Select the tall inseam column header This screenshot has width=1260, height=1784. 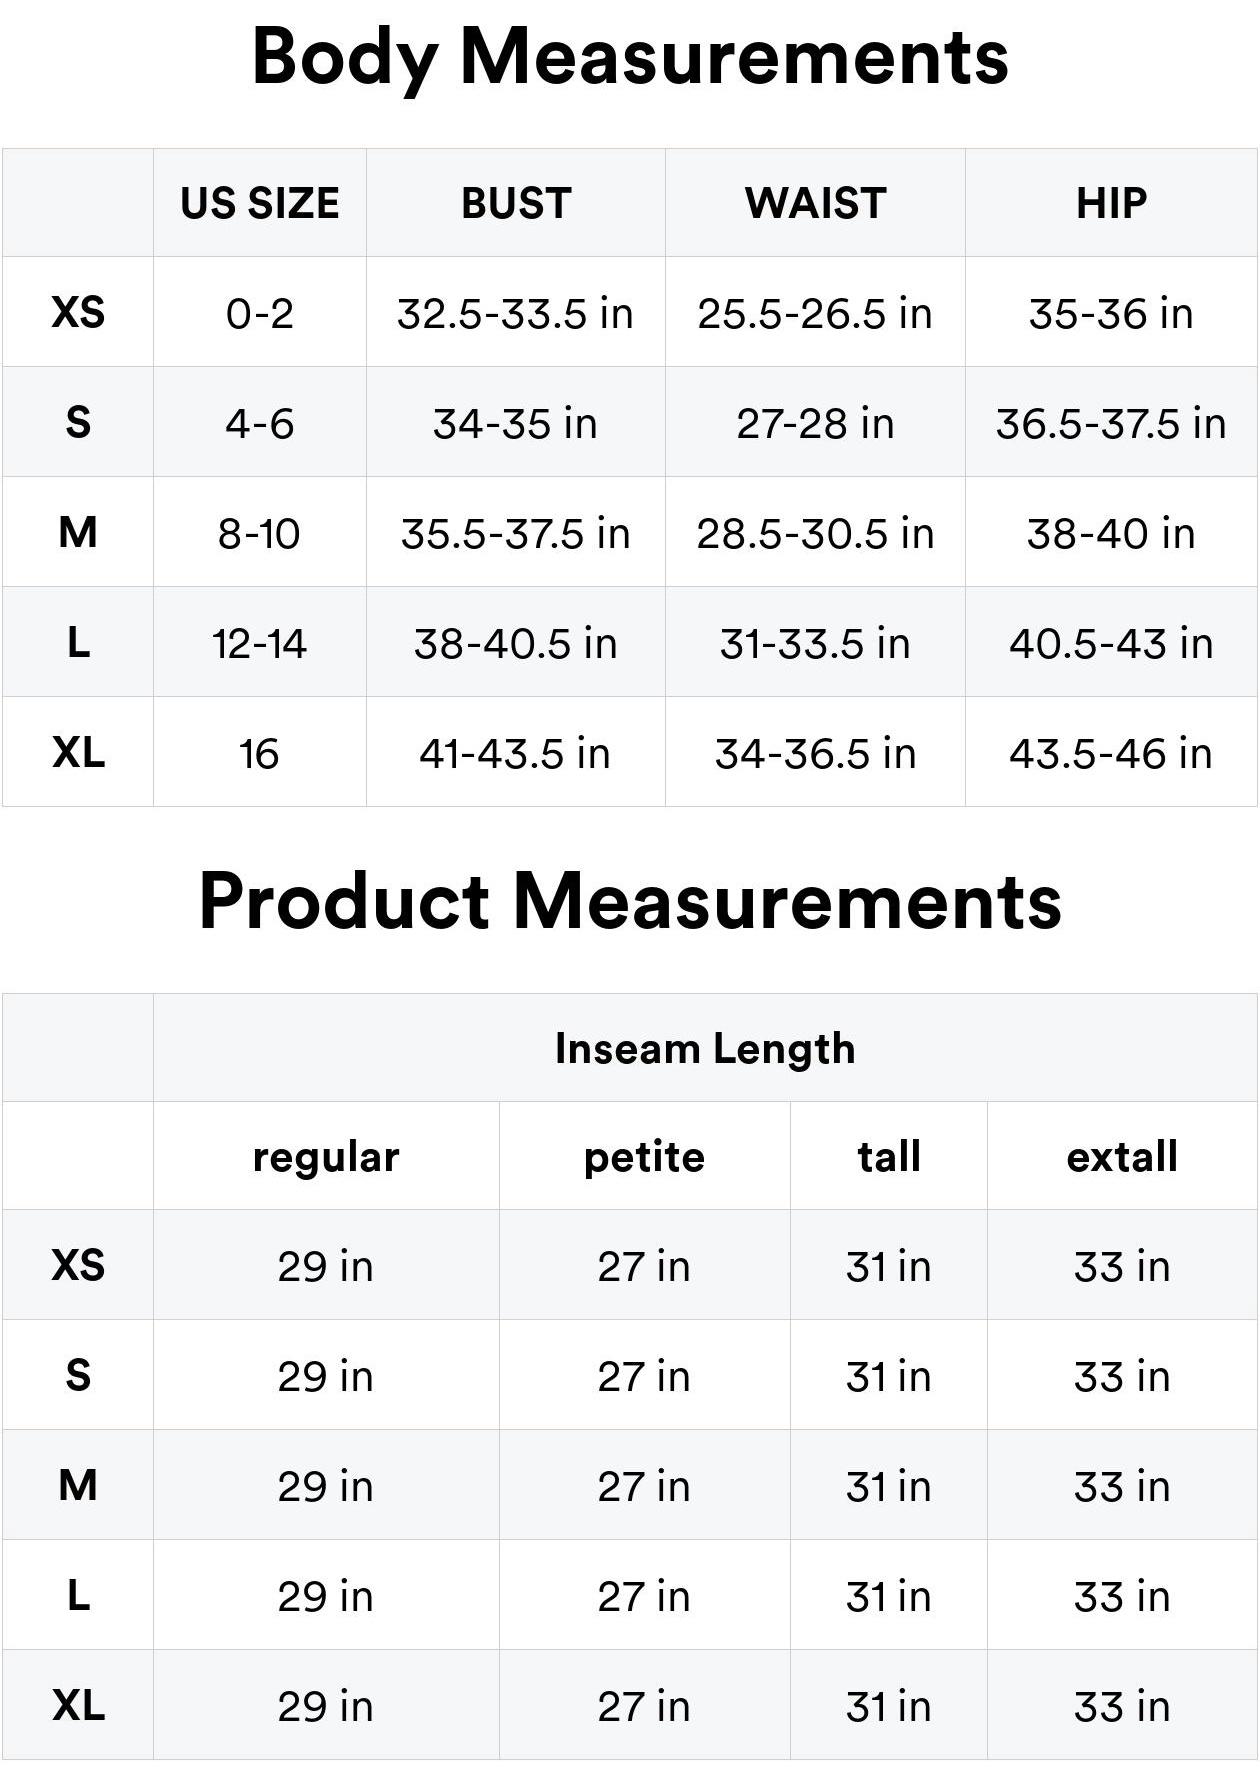[889, 1157]
